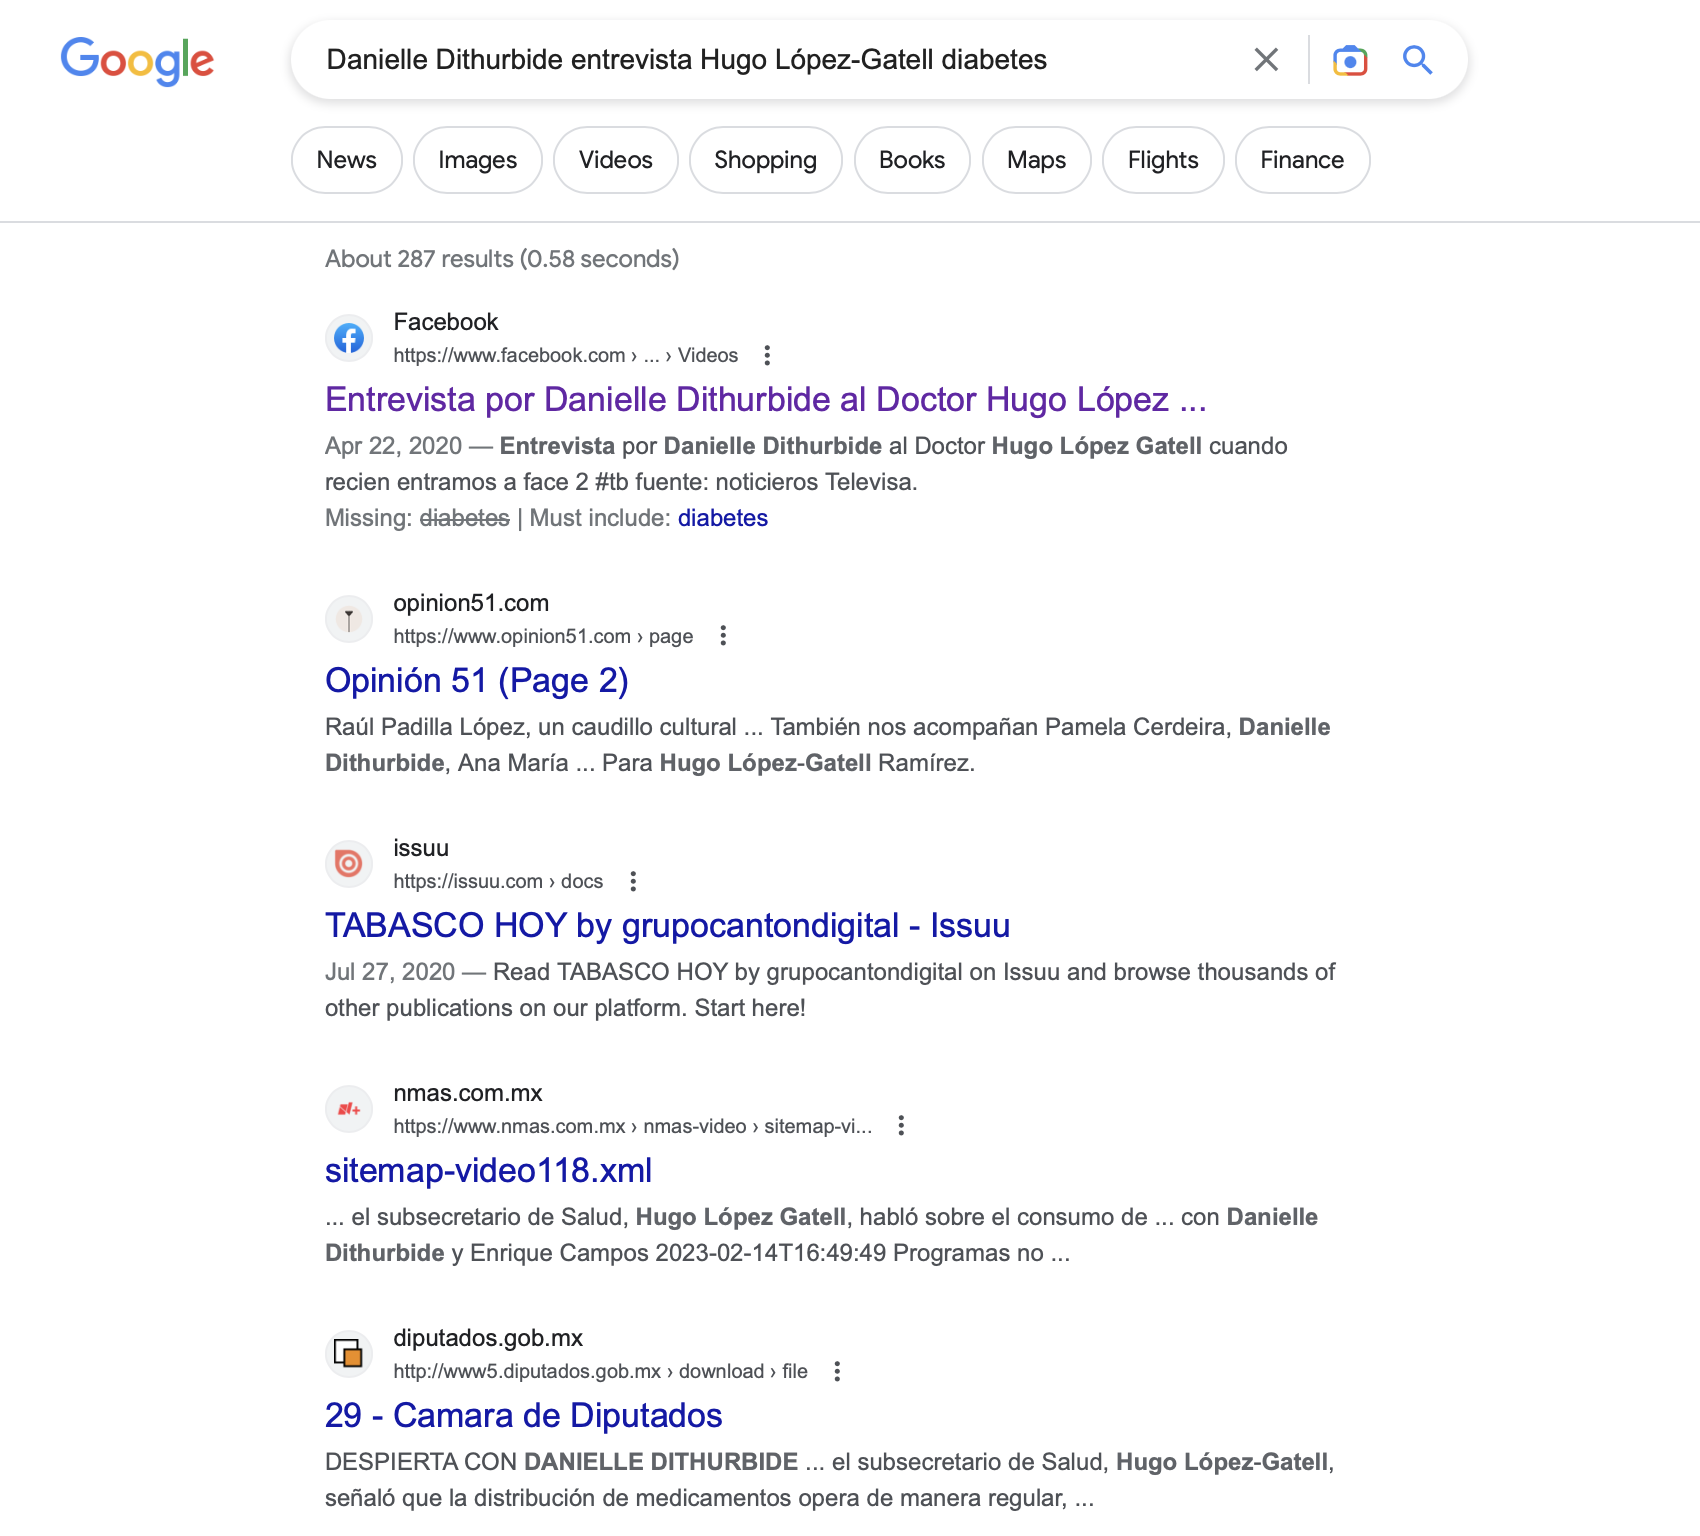
Task: Switch to the Videos filter tab
Action: [615, 160]
